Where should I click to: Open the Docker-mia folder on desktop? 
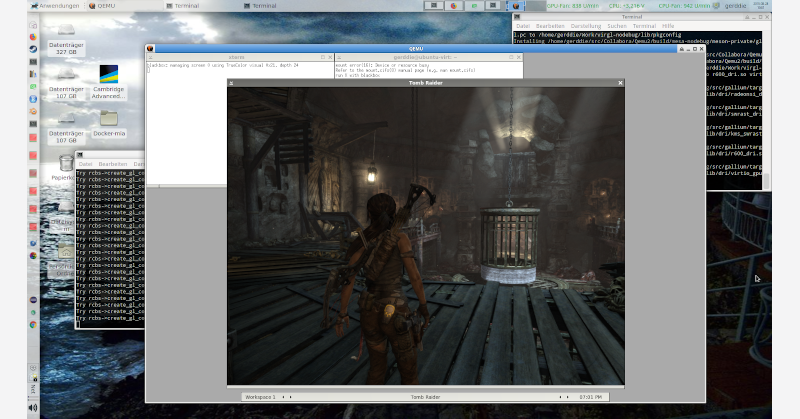pyautogui.click(x=109, y=124)
